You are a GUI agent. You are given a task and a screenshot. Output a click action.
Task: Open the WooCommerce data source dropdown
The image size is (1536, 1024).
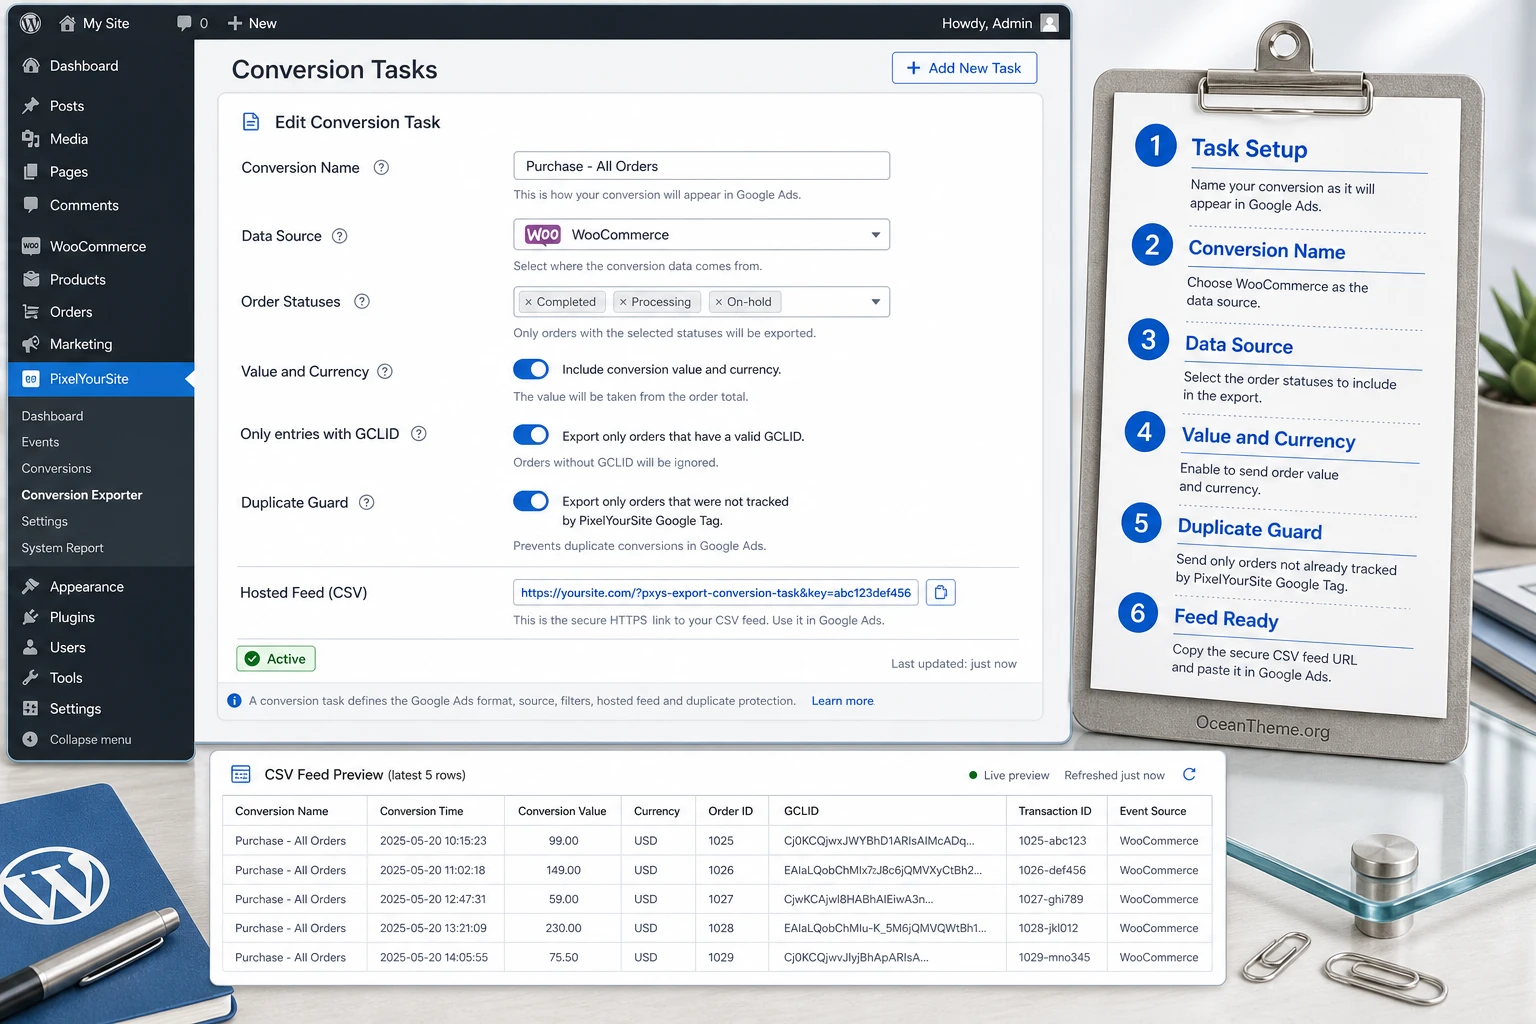click(701, 235)
